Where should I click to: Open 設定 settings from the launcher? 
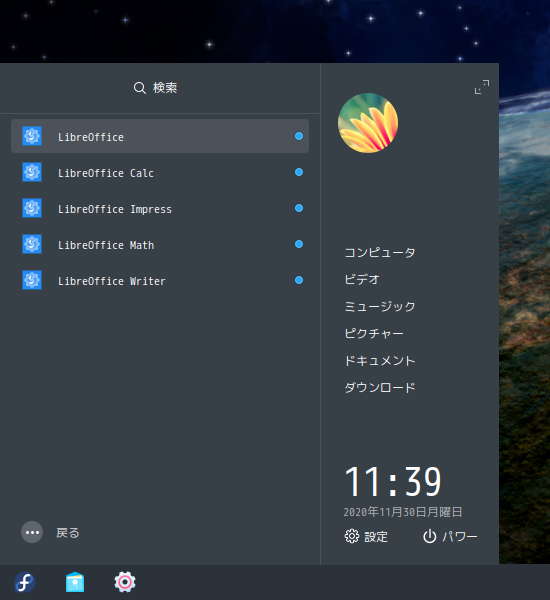click(366, 536)
